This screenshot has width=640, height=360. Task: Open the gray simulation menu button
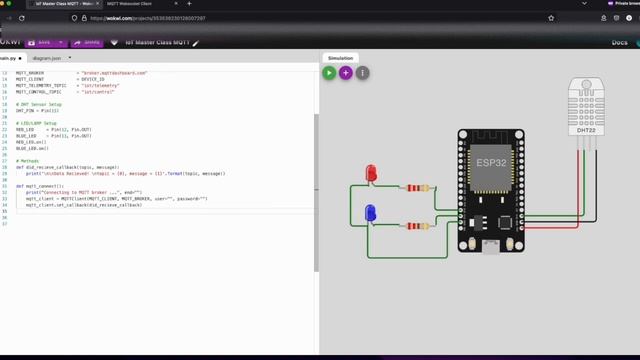click(362, 73)
